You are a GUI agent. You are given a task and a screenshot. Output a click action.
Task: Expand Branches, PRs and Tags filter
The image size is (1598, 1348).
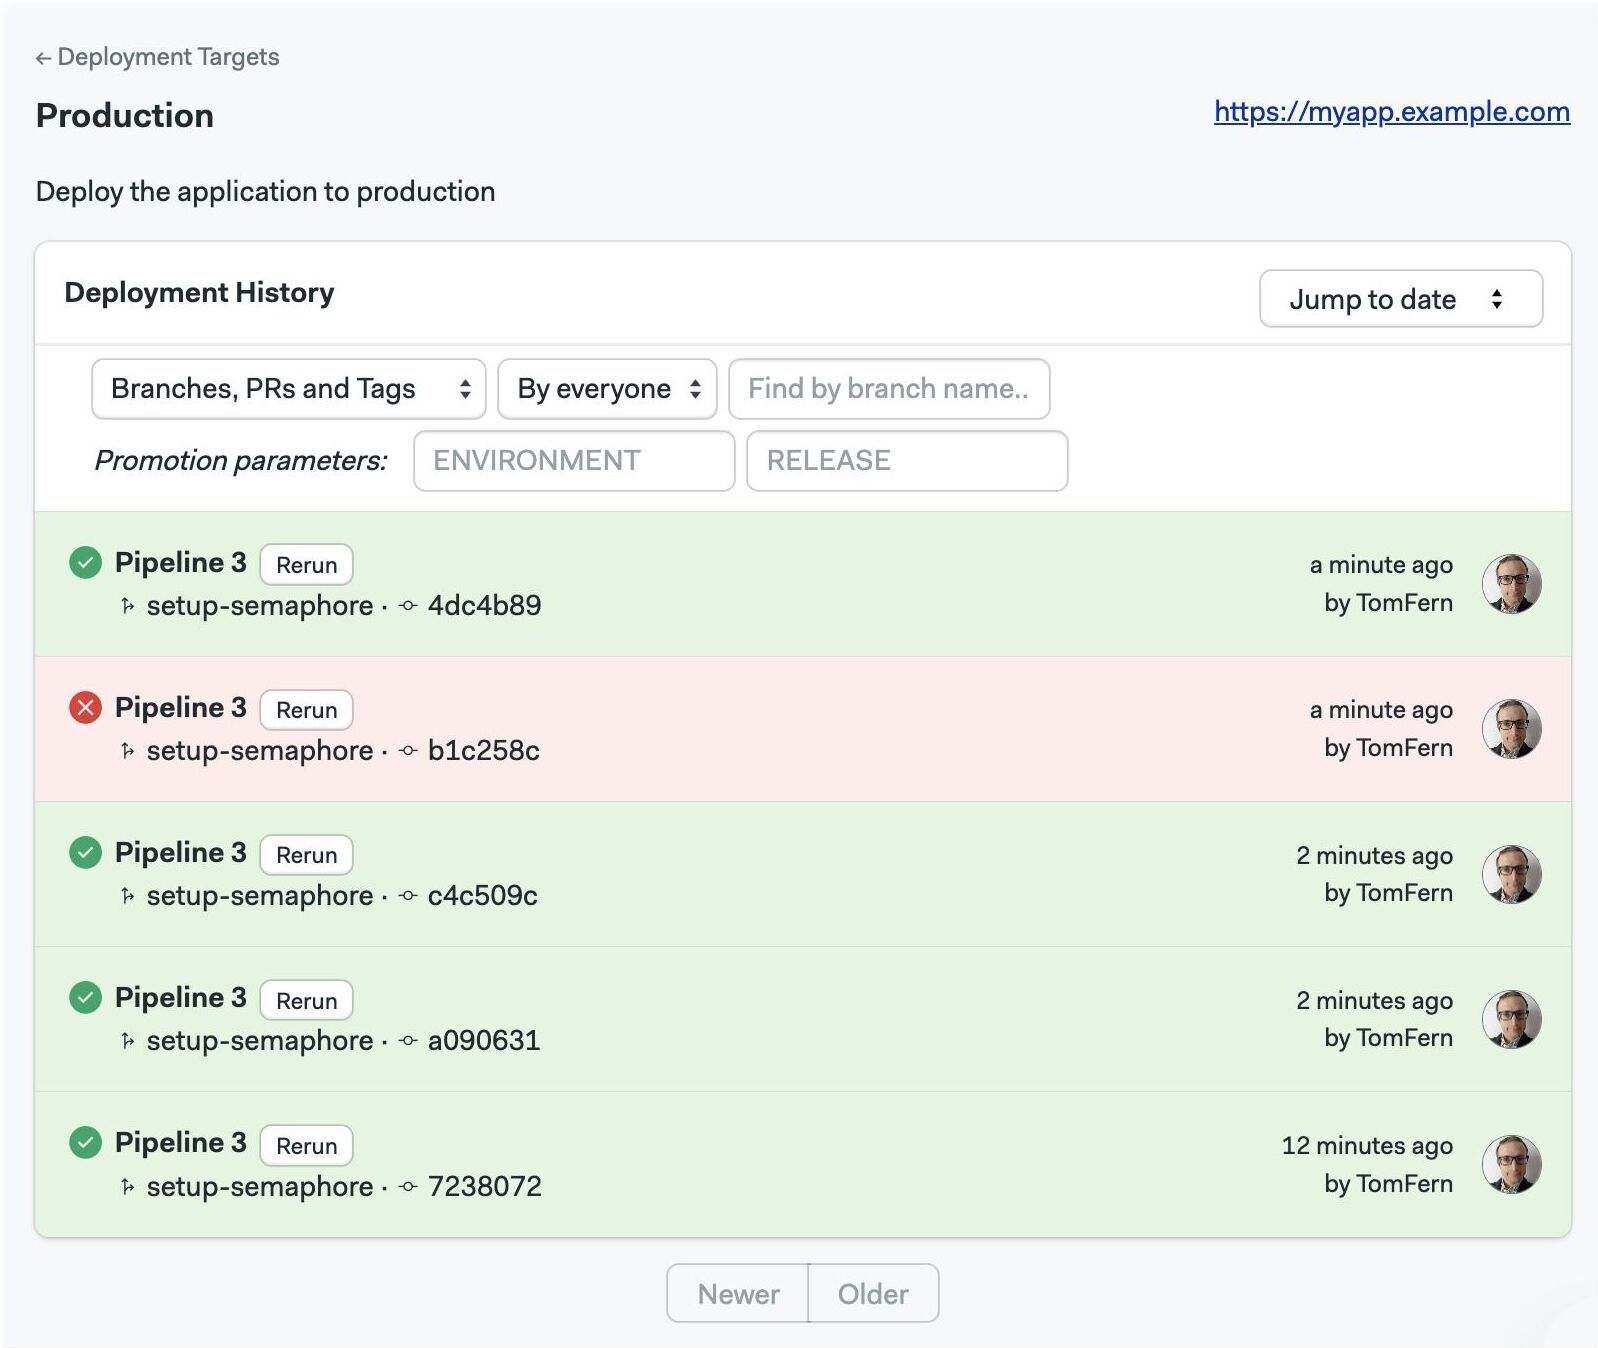point(288,389)
